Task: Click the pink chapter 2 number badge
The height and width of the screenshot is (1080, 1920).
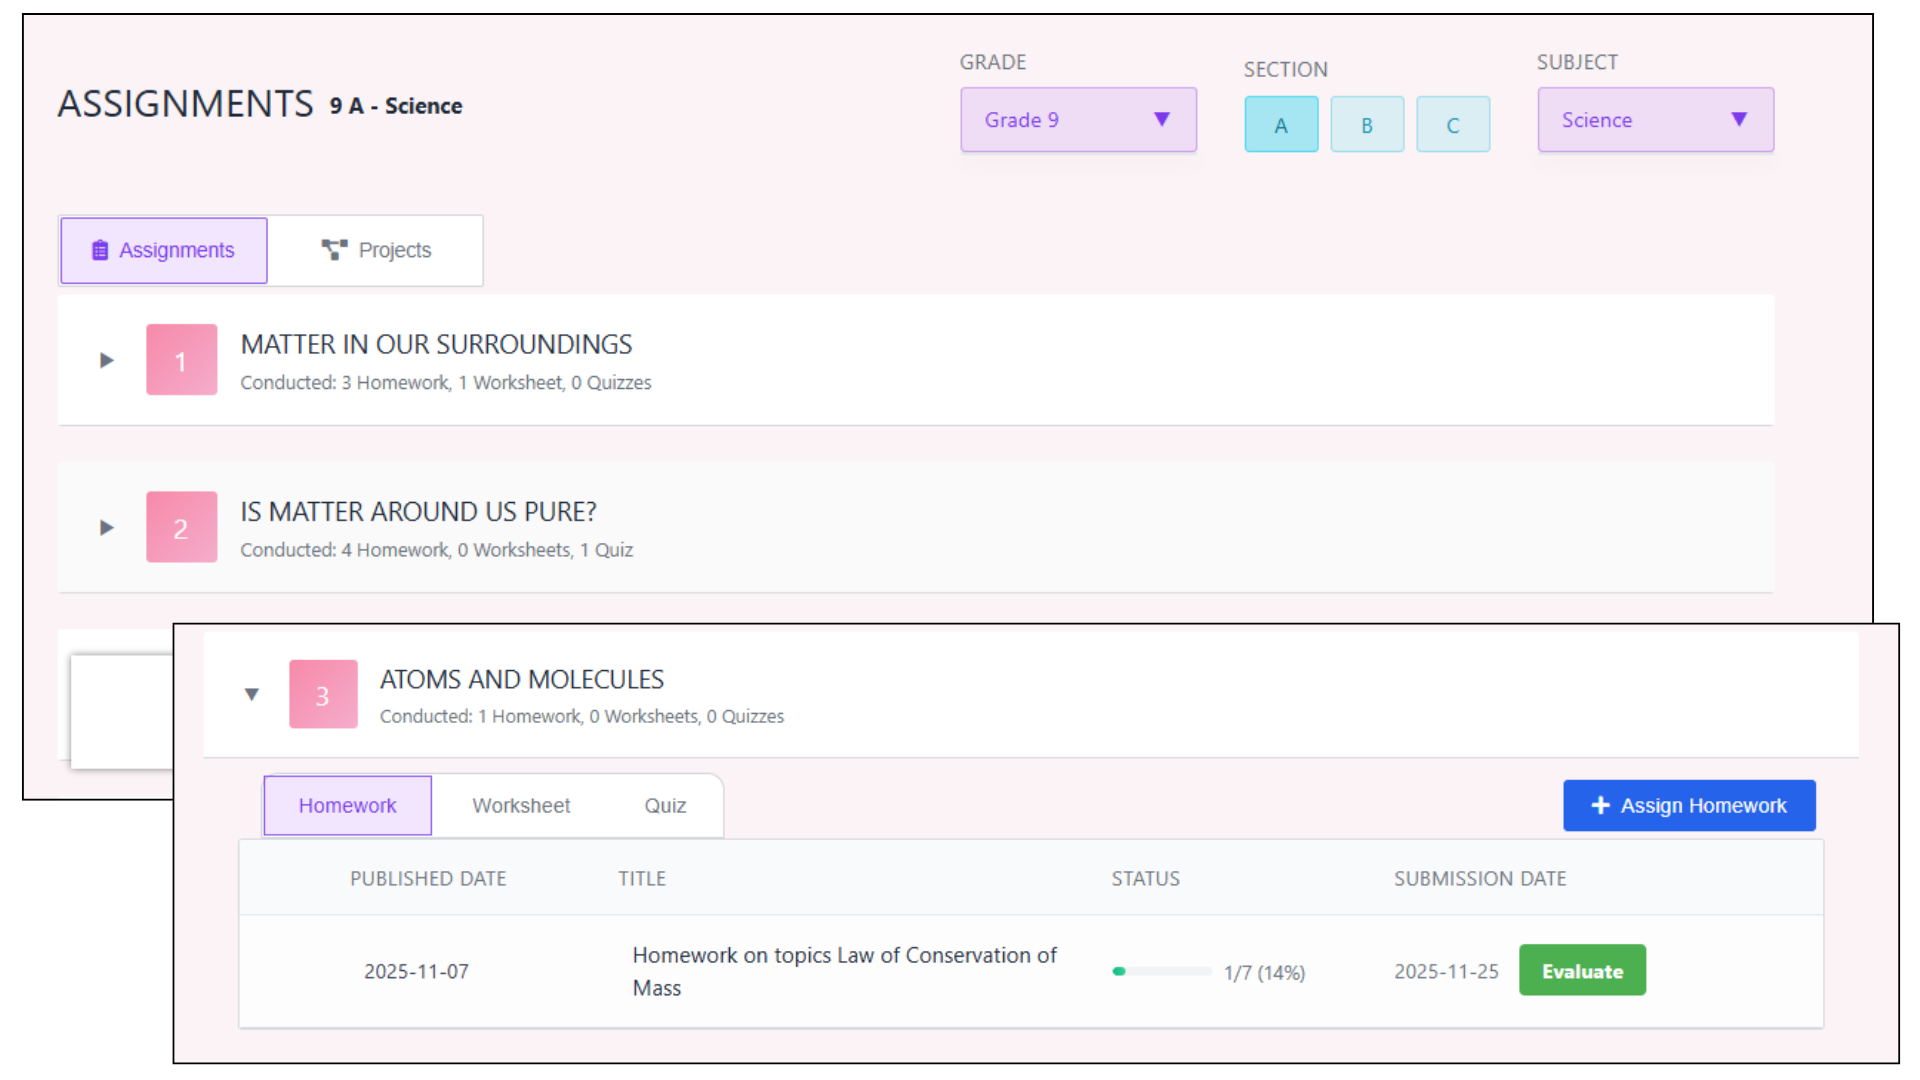Action: (x=181, y=527)
